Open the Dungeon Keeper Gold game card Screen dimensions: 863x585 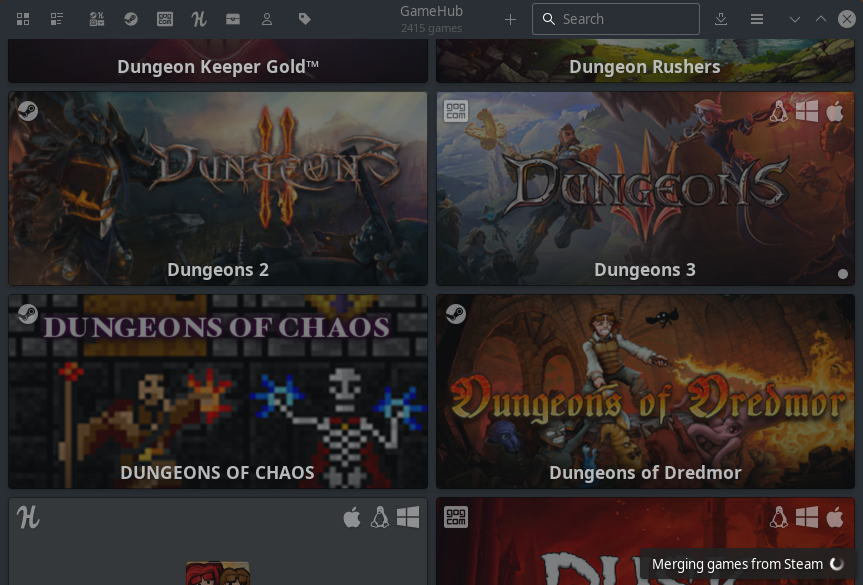218,61
